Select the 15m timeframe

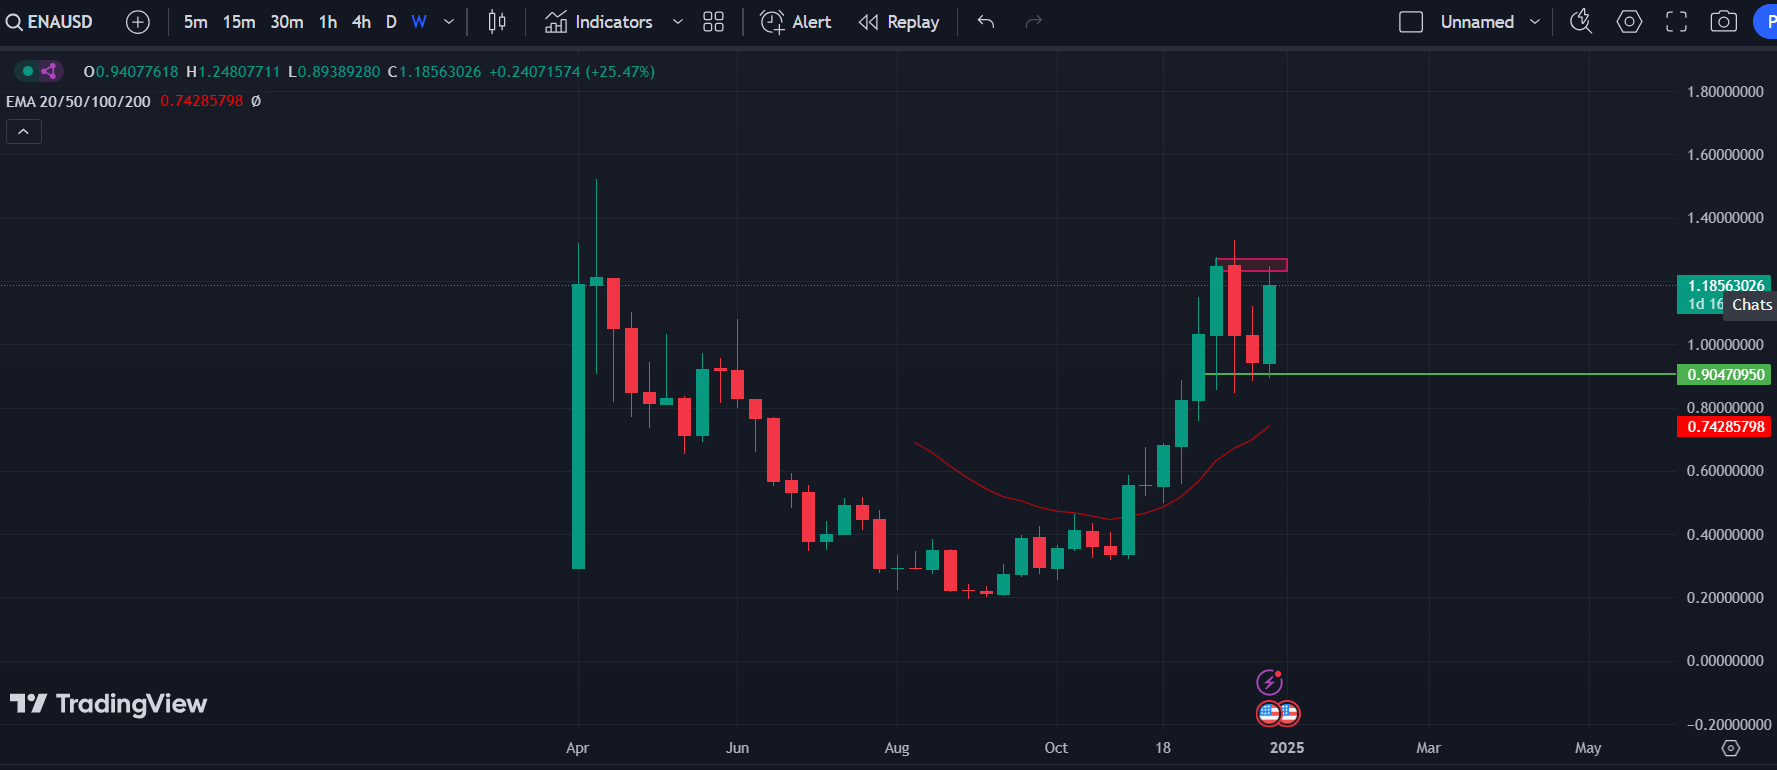click(x=239, y=22)
